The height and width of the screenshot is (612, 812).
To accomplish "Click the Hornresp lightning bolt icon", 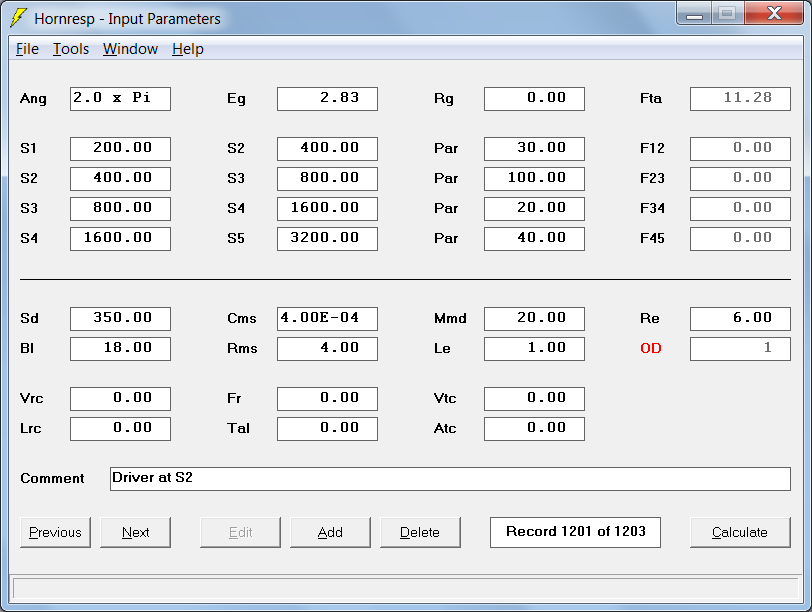I will click(x=19, y=18).
